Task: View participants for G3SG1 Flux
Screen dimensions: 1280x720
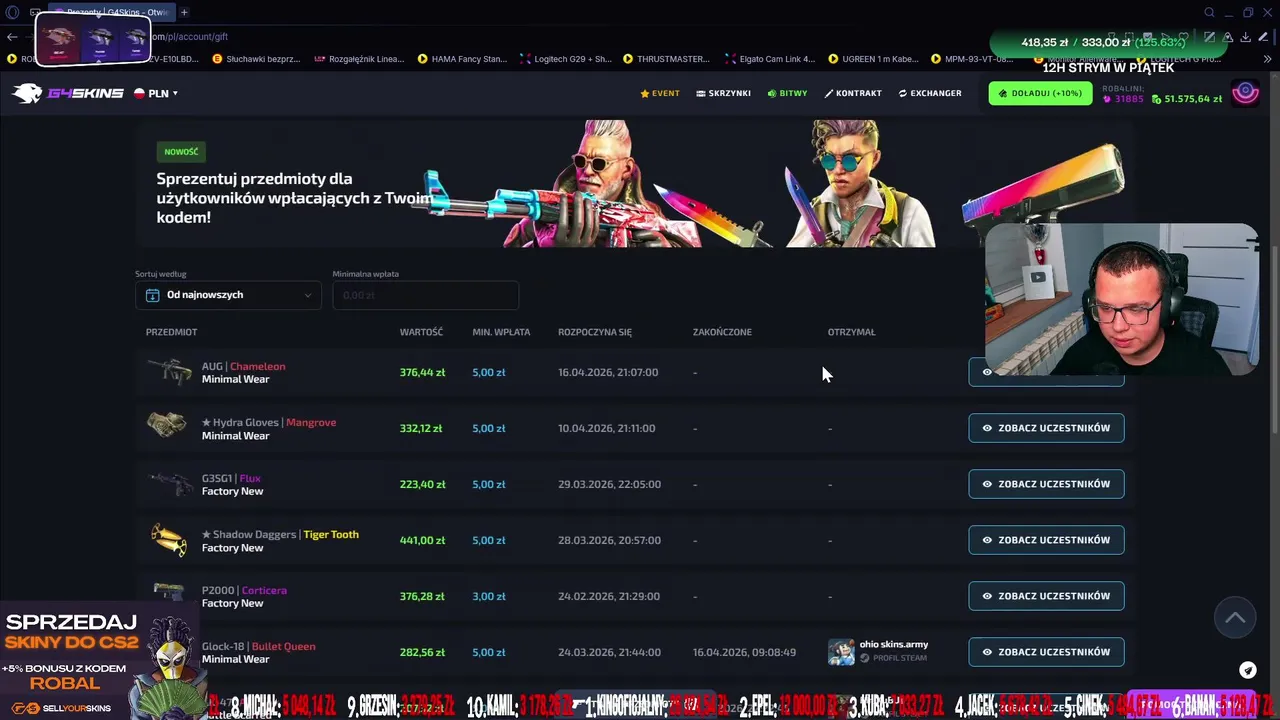Action: (x=1046, y=484)
